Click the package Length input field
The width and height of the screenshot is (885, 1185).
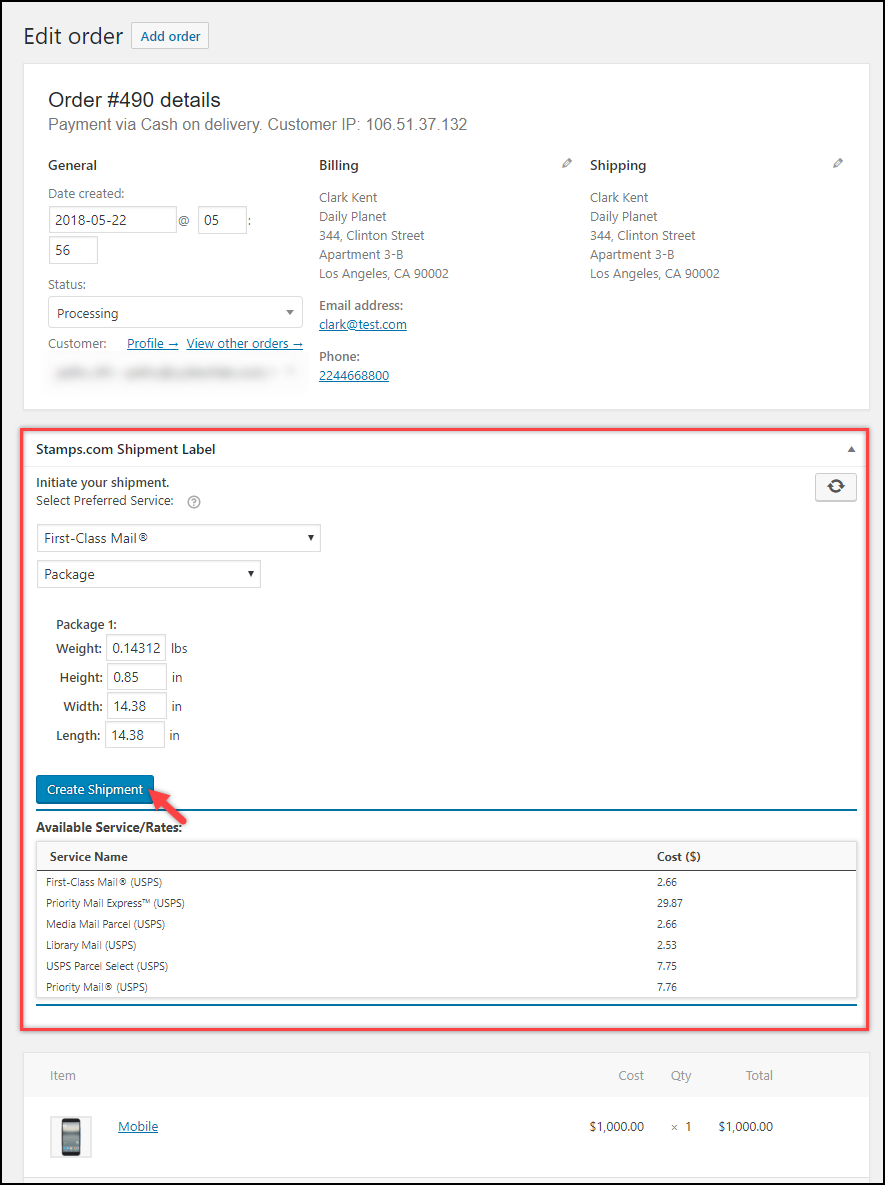pos(135,735)
